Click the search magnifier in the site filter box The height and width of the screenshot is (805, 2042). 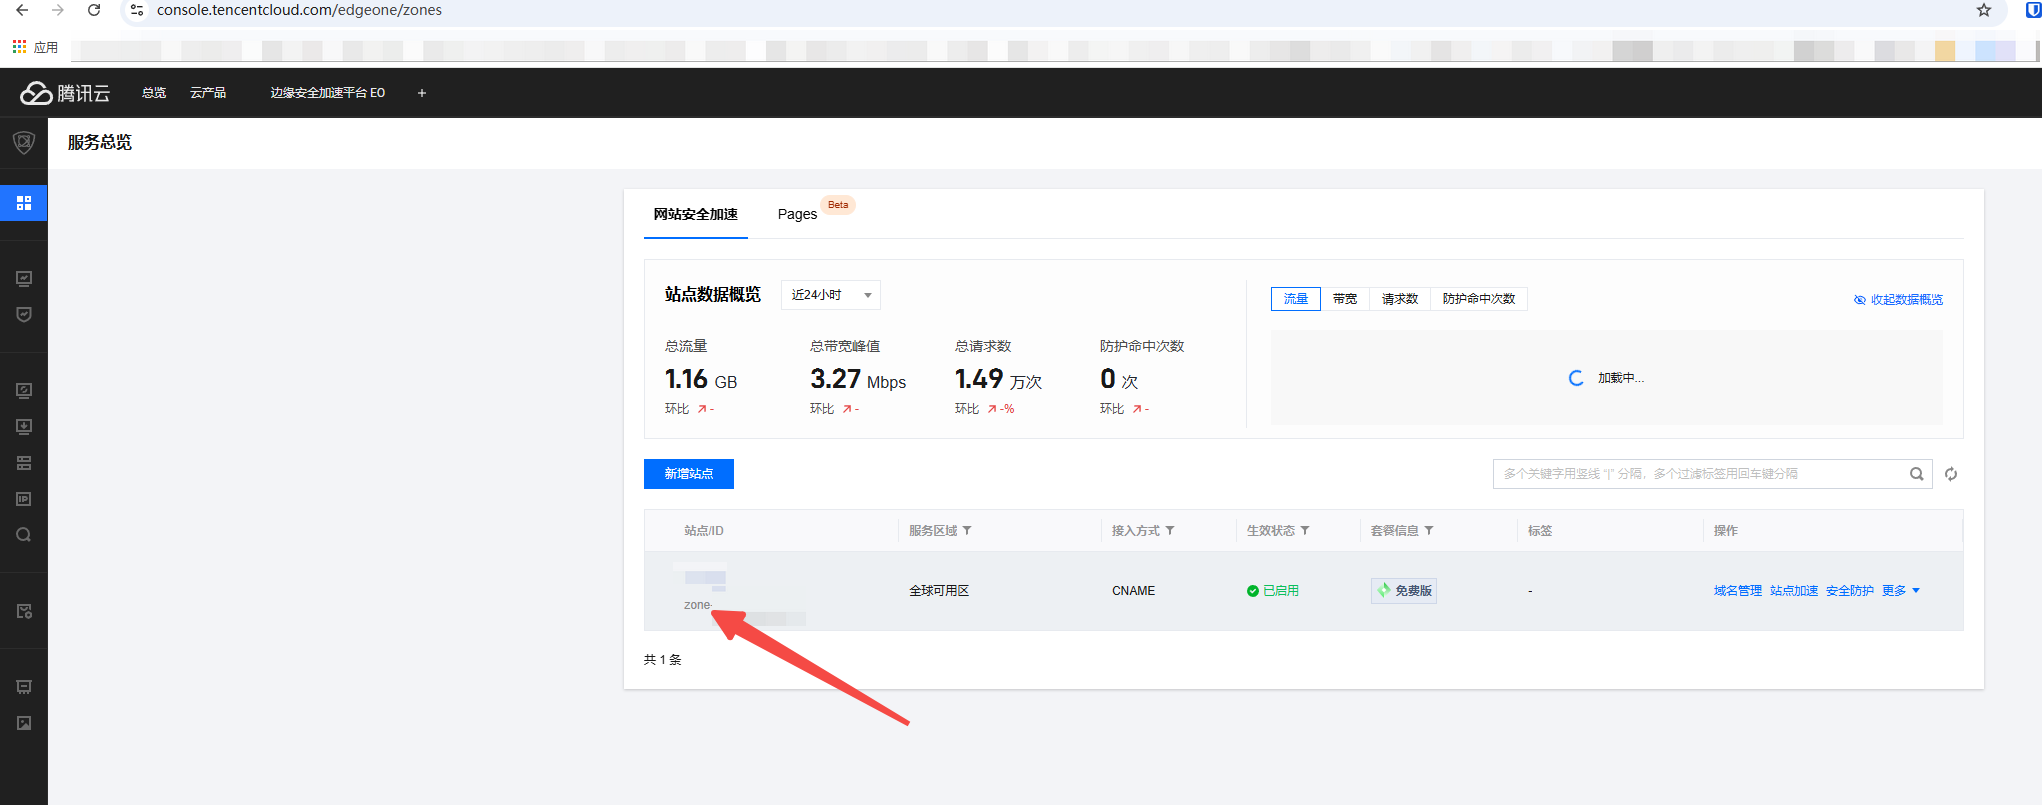1917,474
